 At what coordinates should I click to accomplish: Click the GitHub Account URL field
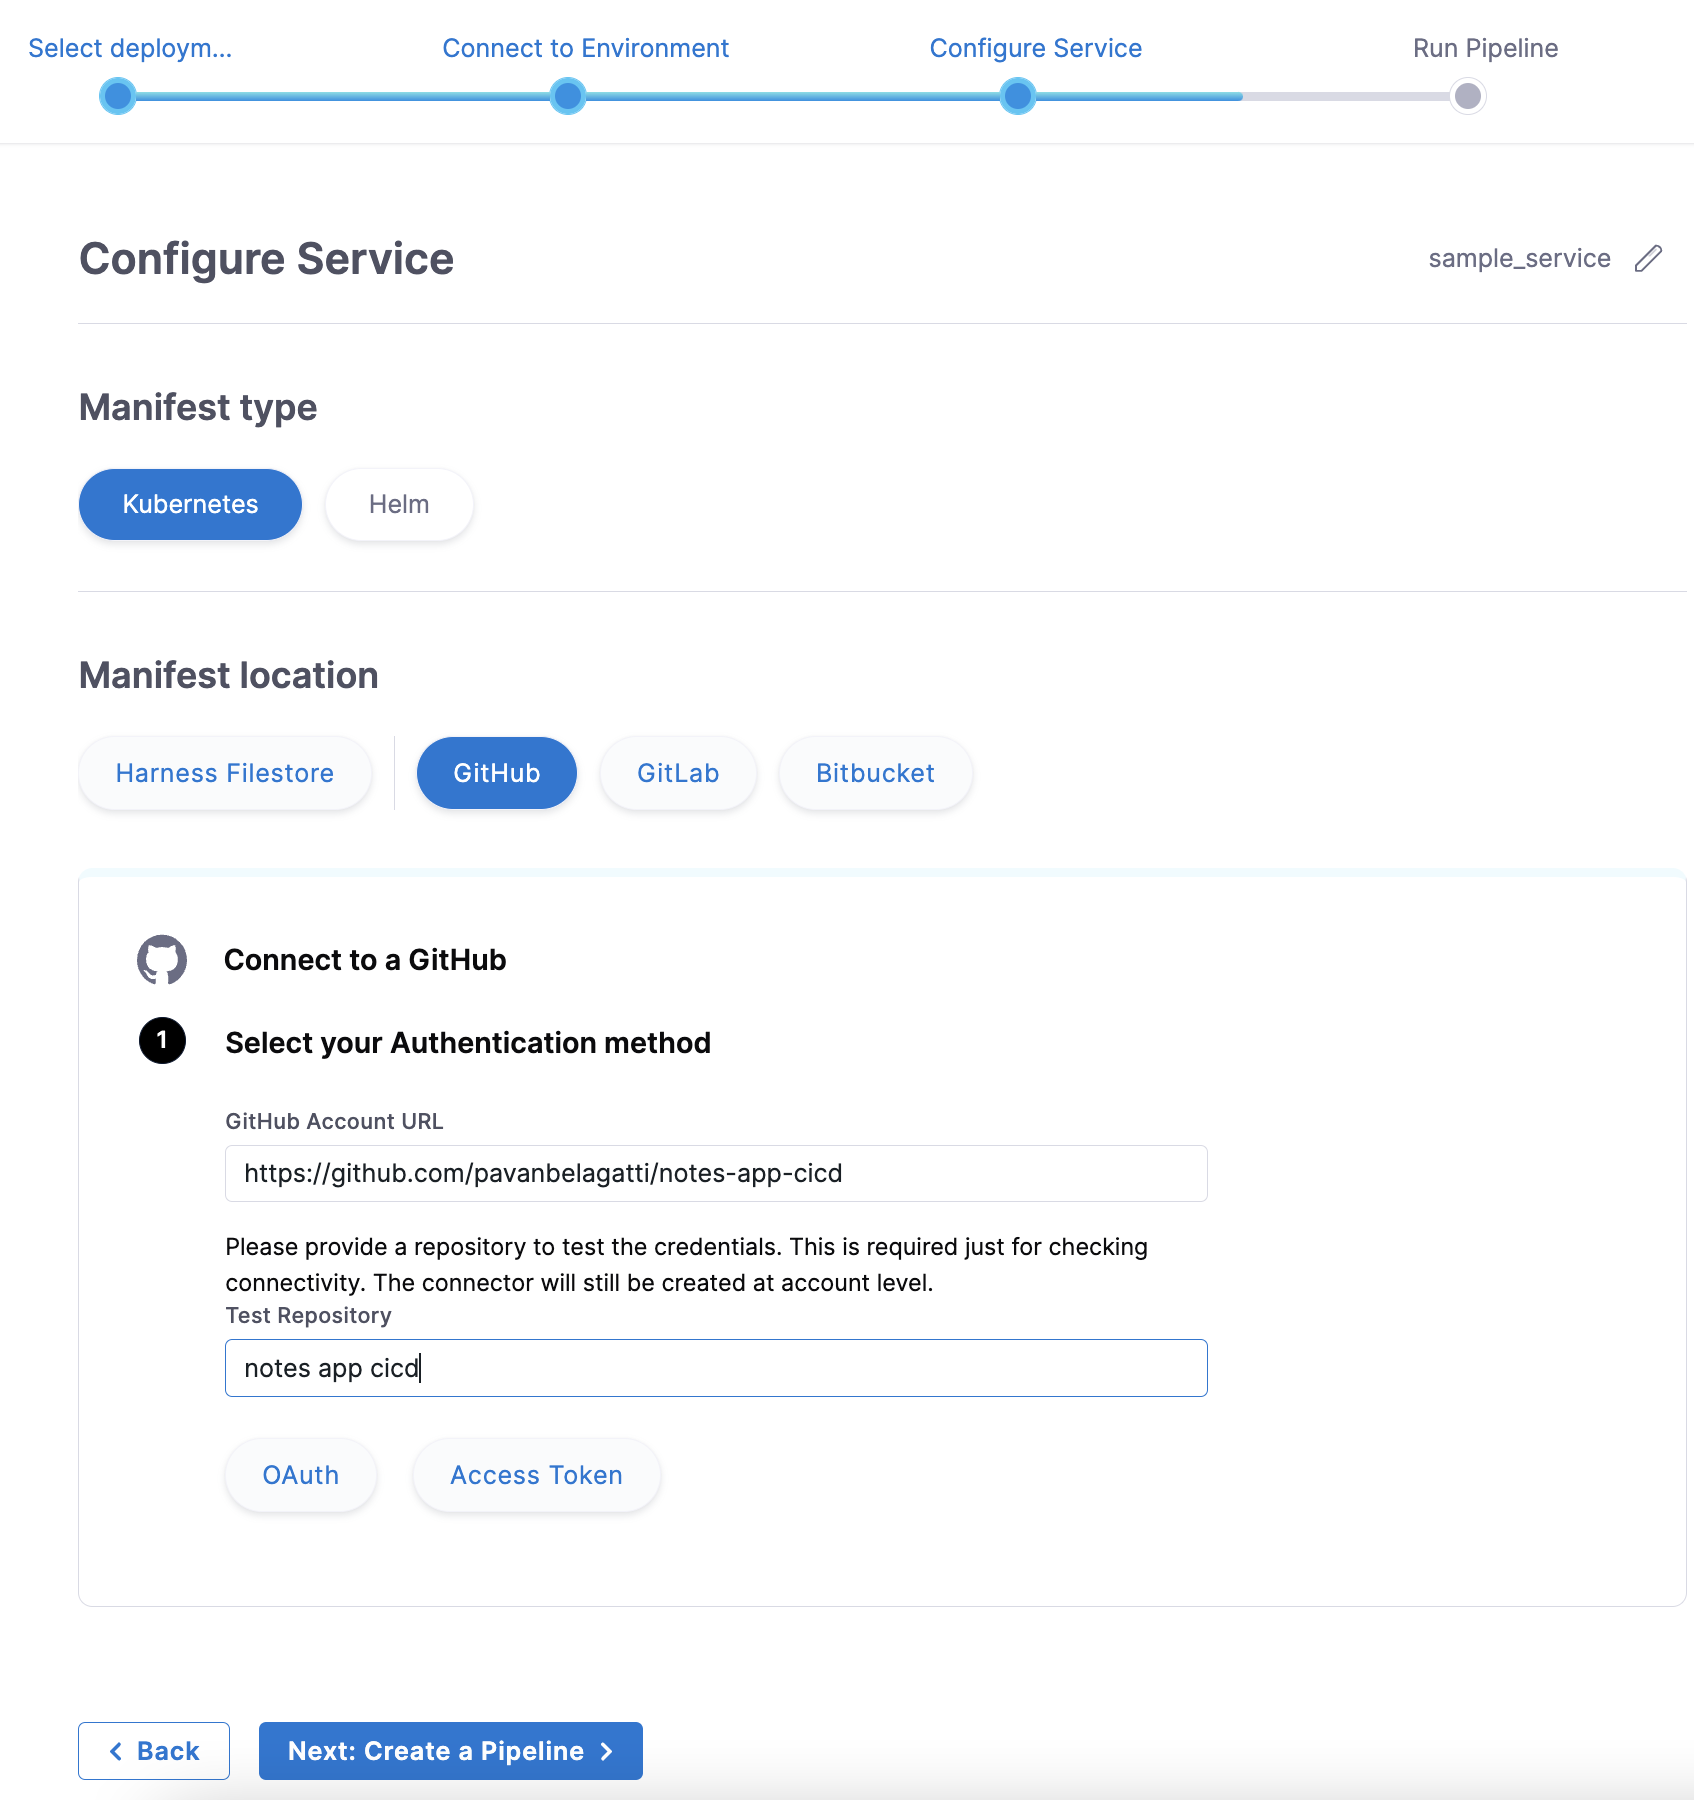tap(715, 1173)
